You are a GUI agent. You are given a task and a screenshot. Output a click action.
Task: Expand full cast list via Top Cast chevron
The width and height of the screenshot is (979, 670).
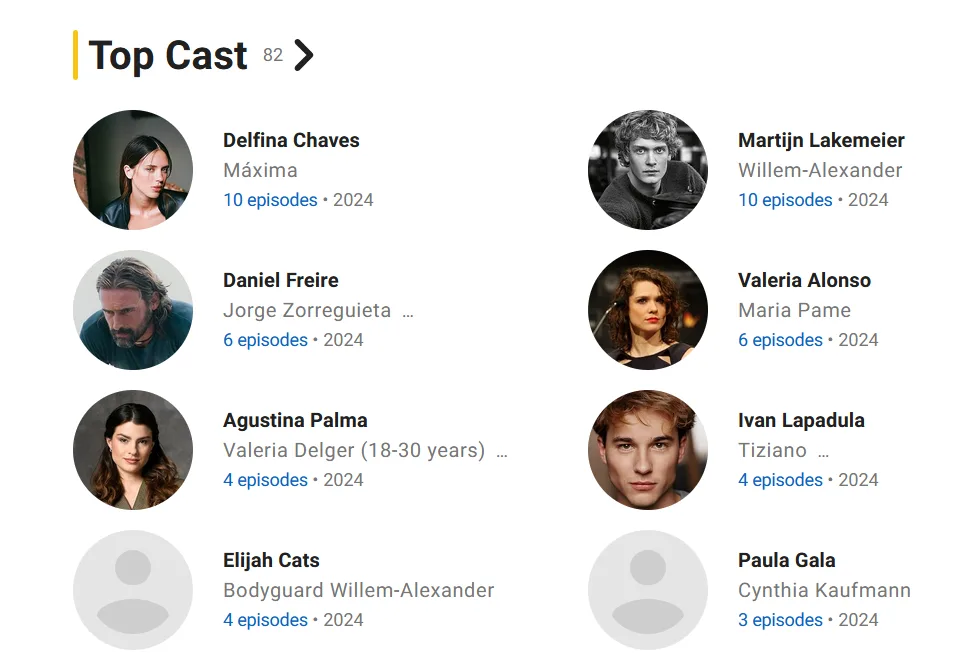click(304, 56)
